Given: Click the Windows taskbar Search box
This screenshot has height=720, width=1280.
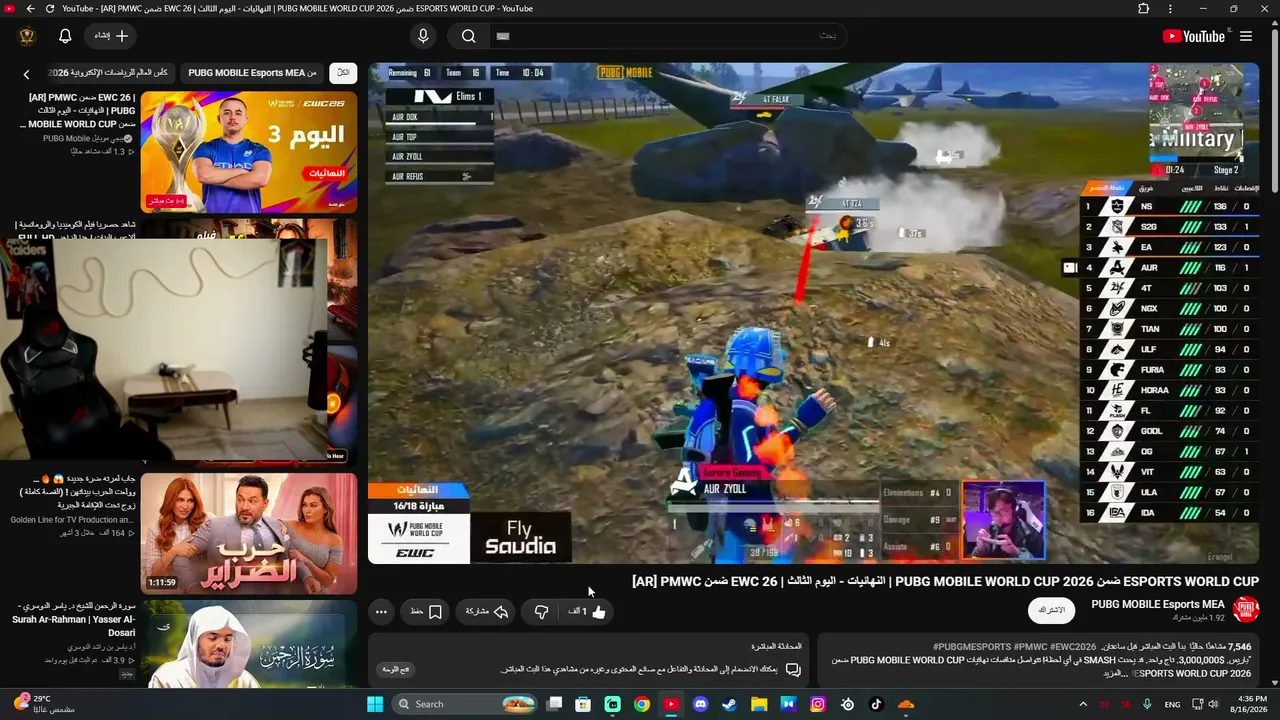Looking at the screenshot, I should (465, 704).
